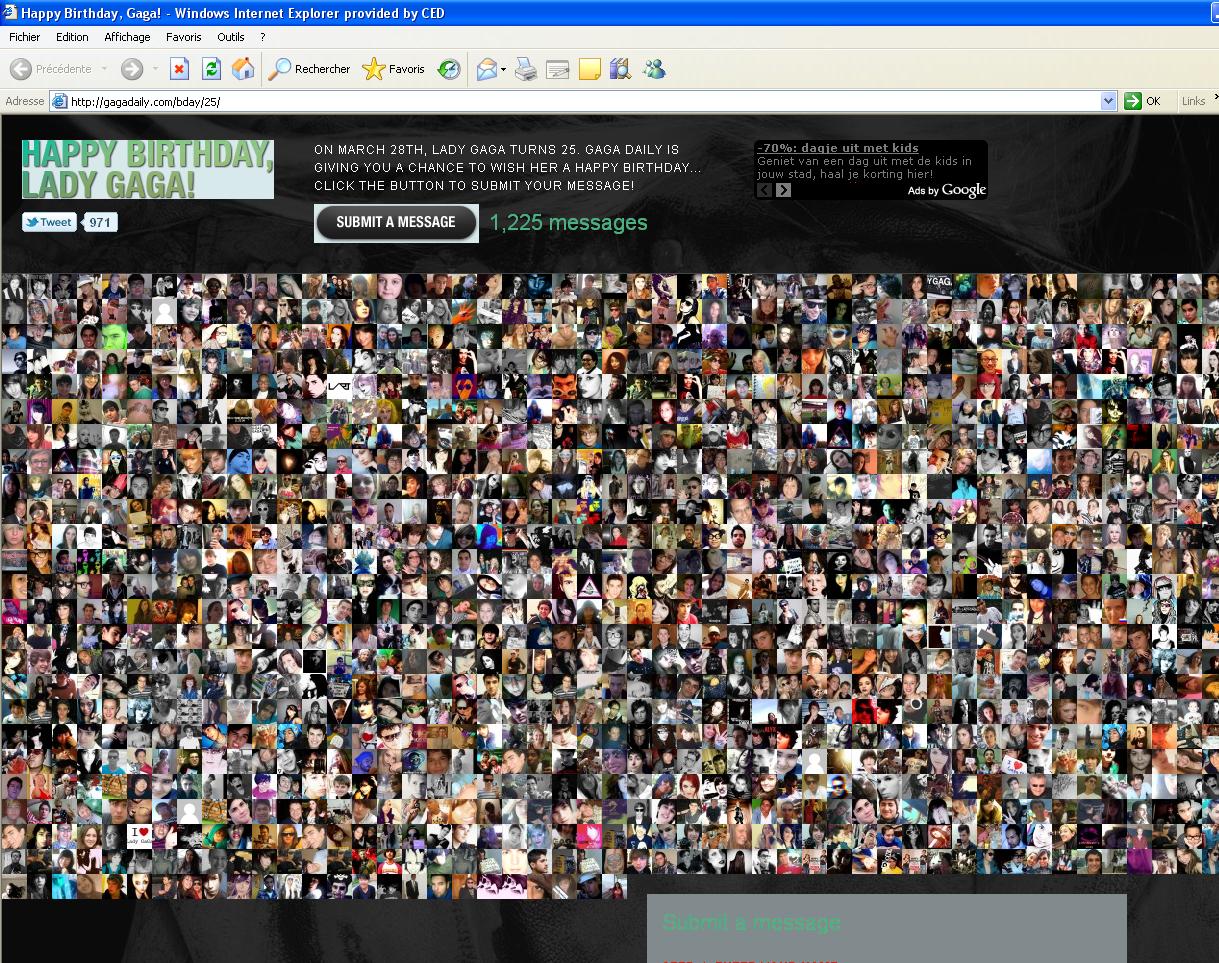The height and width of the screenshot is (963, 1219).
Task: Click in the address URL field
Action: pos(584,101)
